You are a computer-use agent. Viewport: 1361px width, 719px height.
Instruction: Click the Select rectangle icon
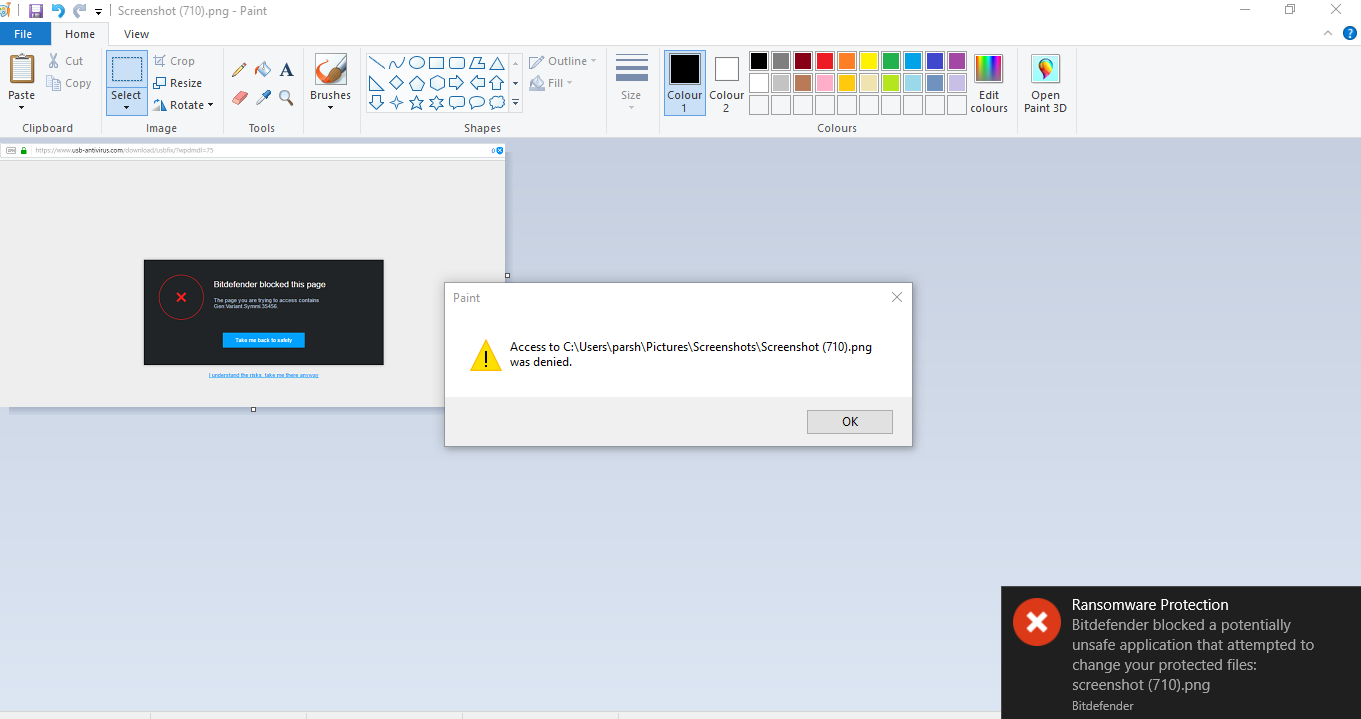pos(126,69)
